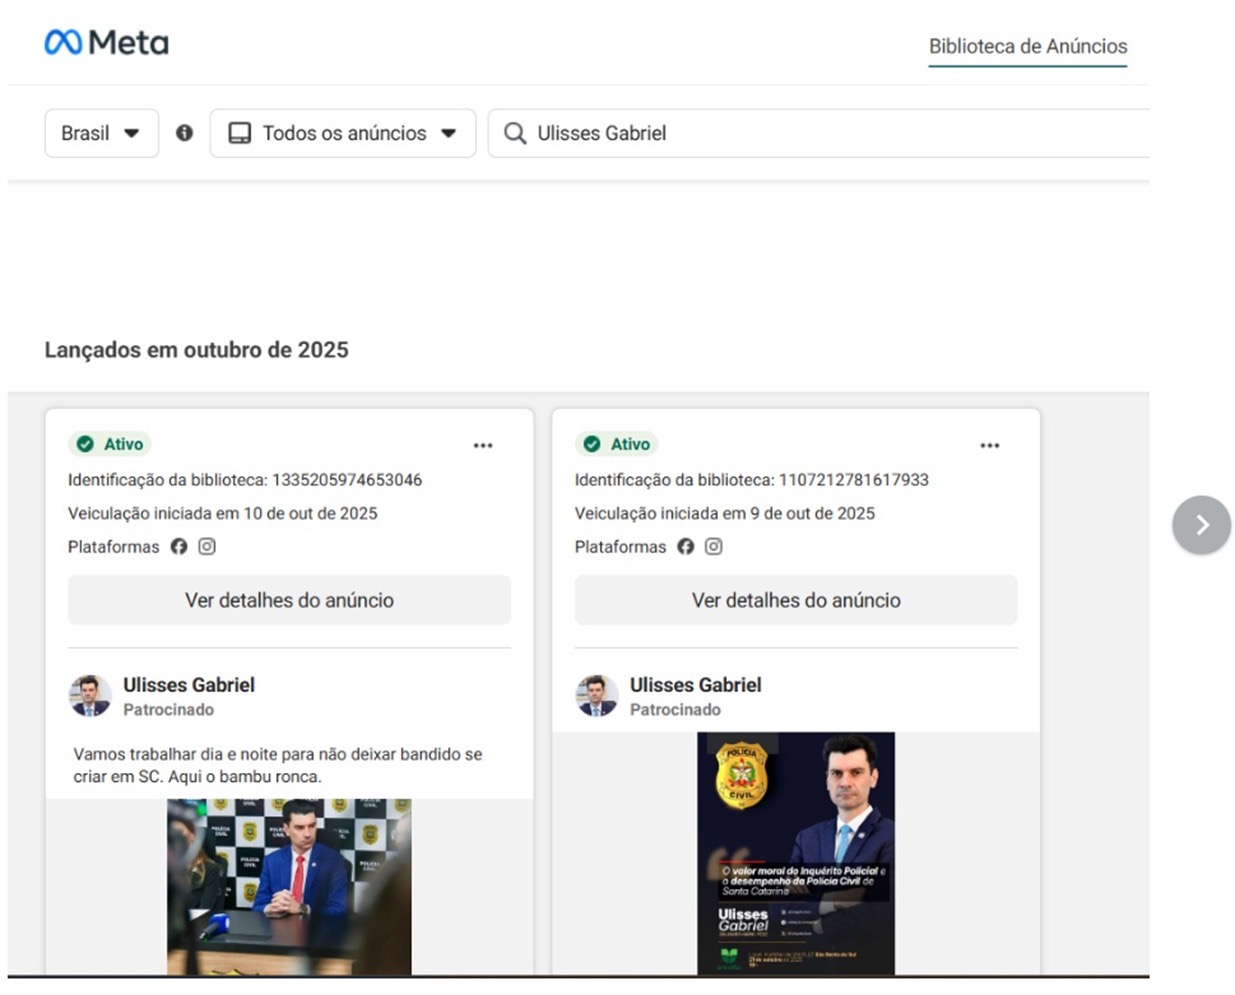
Task: Open the country information icon
Action: pos(184,133)
